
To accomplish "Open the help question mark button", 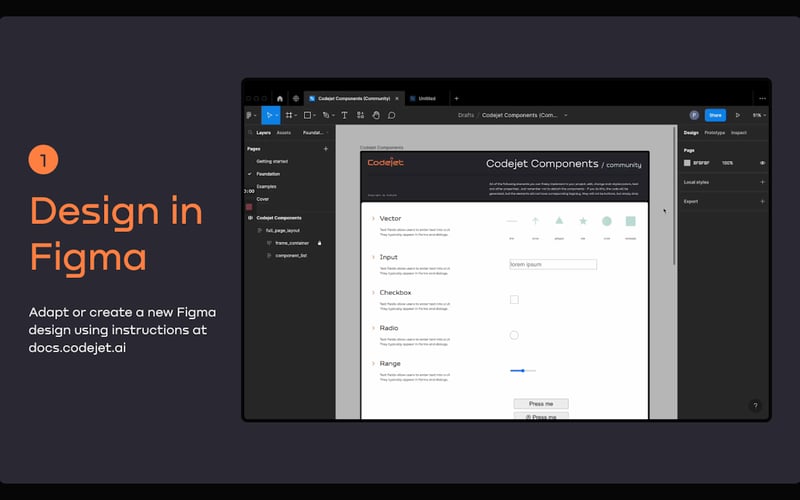I will click(755, 406).
